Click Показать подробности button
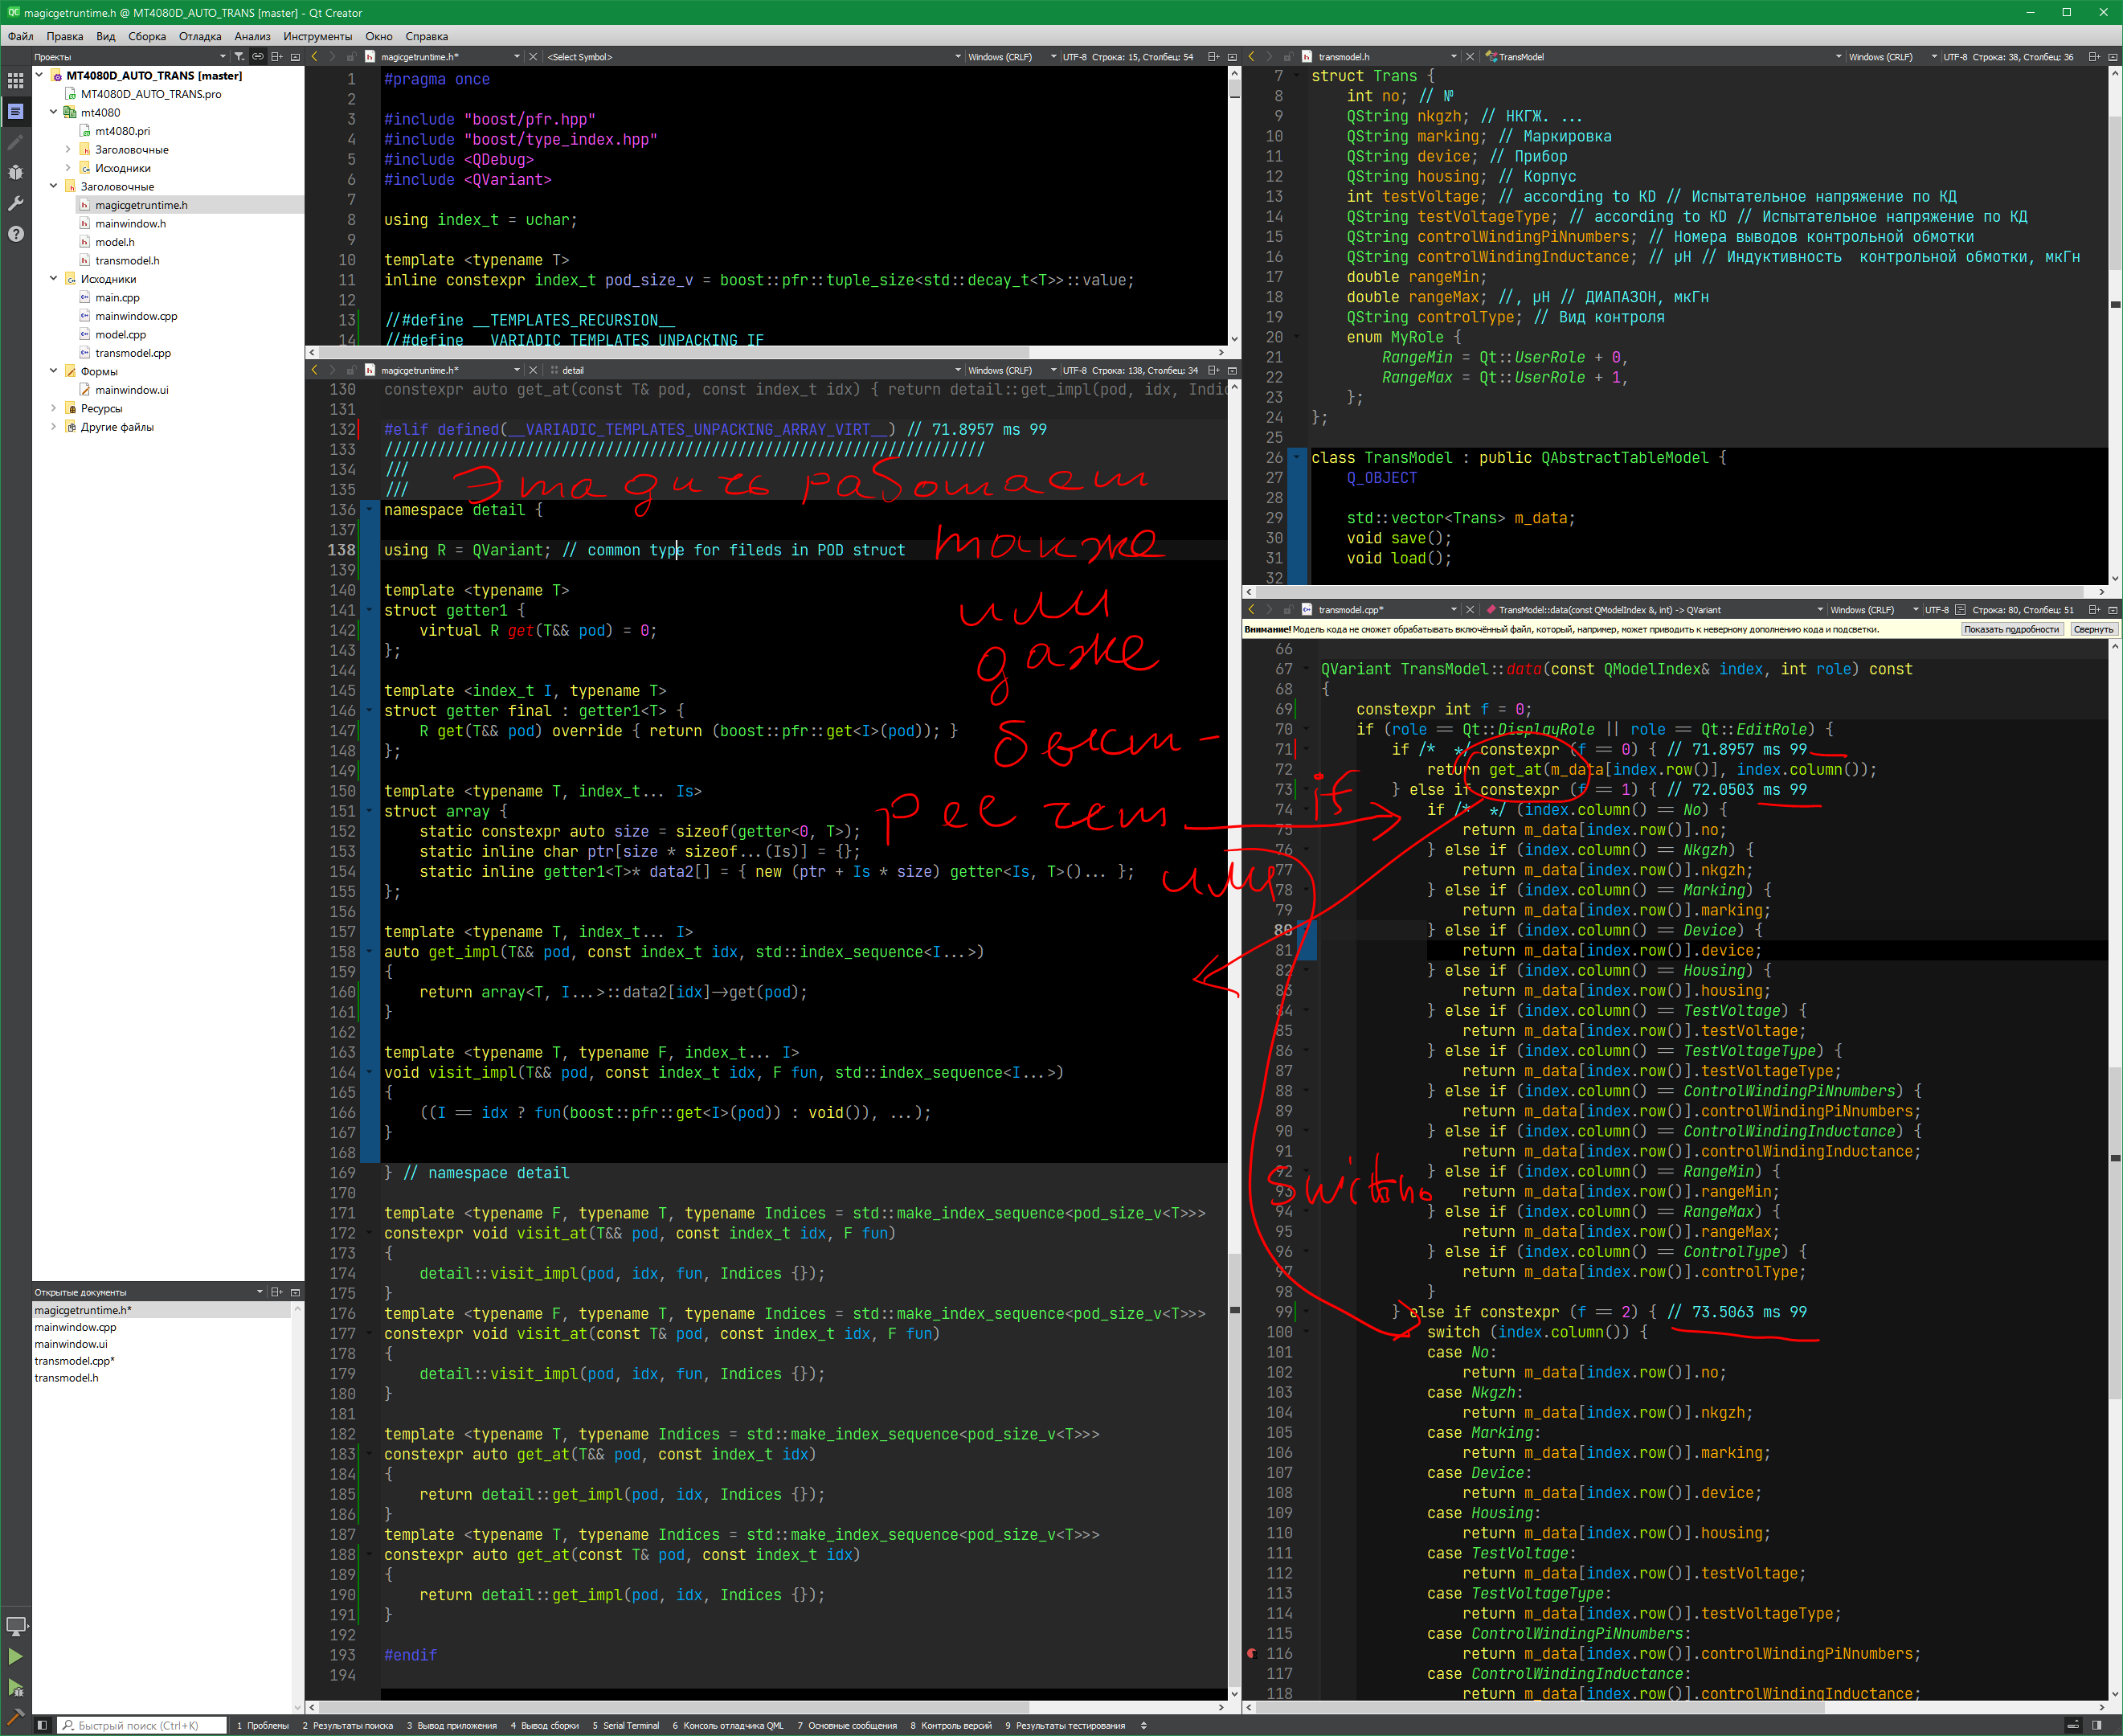The width and height of the screenshot is (2123, 1736). click(2011, 629)
